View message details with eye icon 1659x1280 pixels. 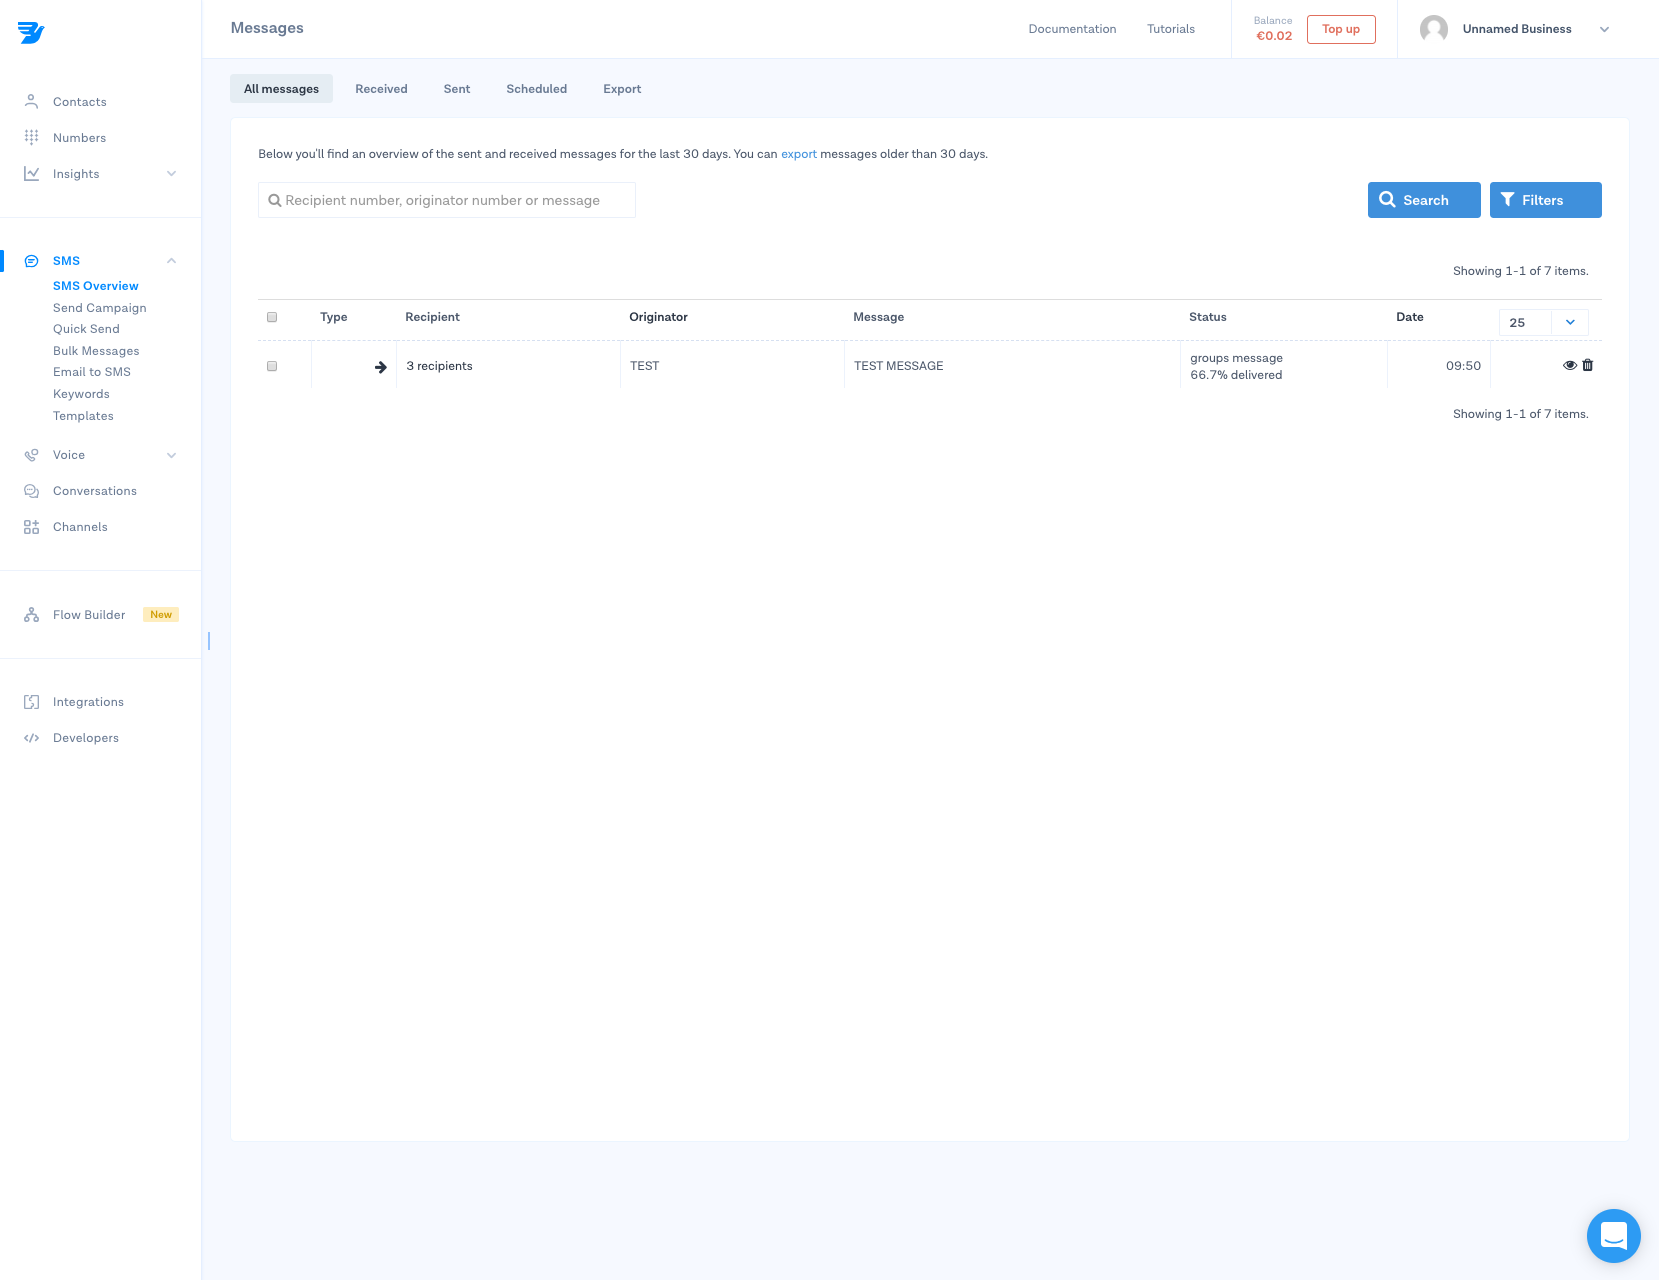tap(1569, 365)
